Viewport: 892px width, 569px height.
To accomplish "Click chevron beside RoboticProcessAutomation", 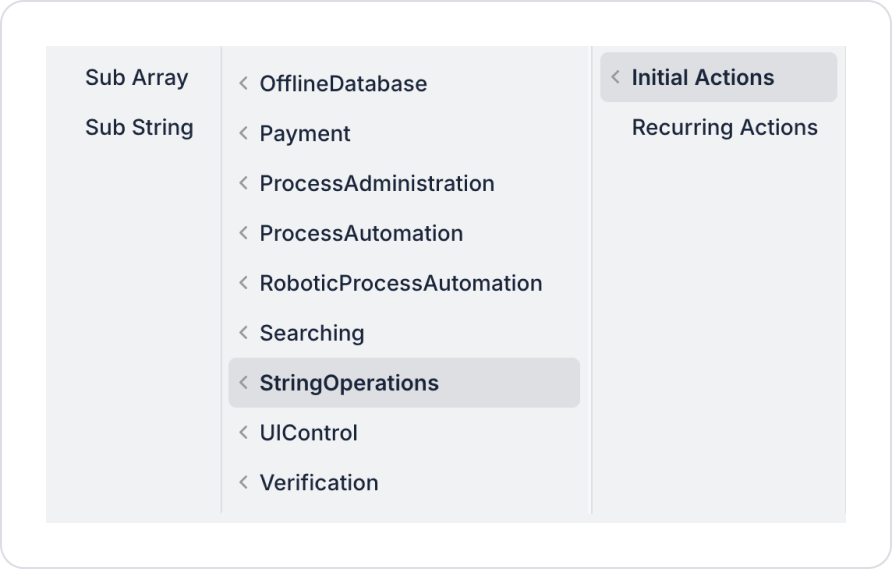I will pyautogui.click(x=243, y=283).
